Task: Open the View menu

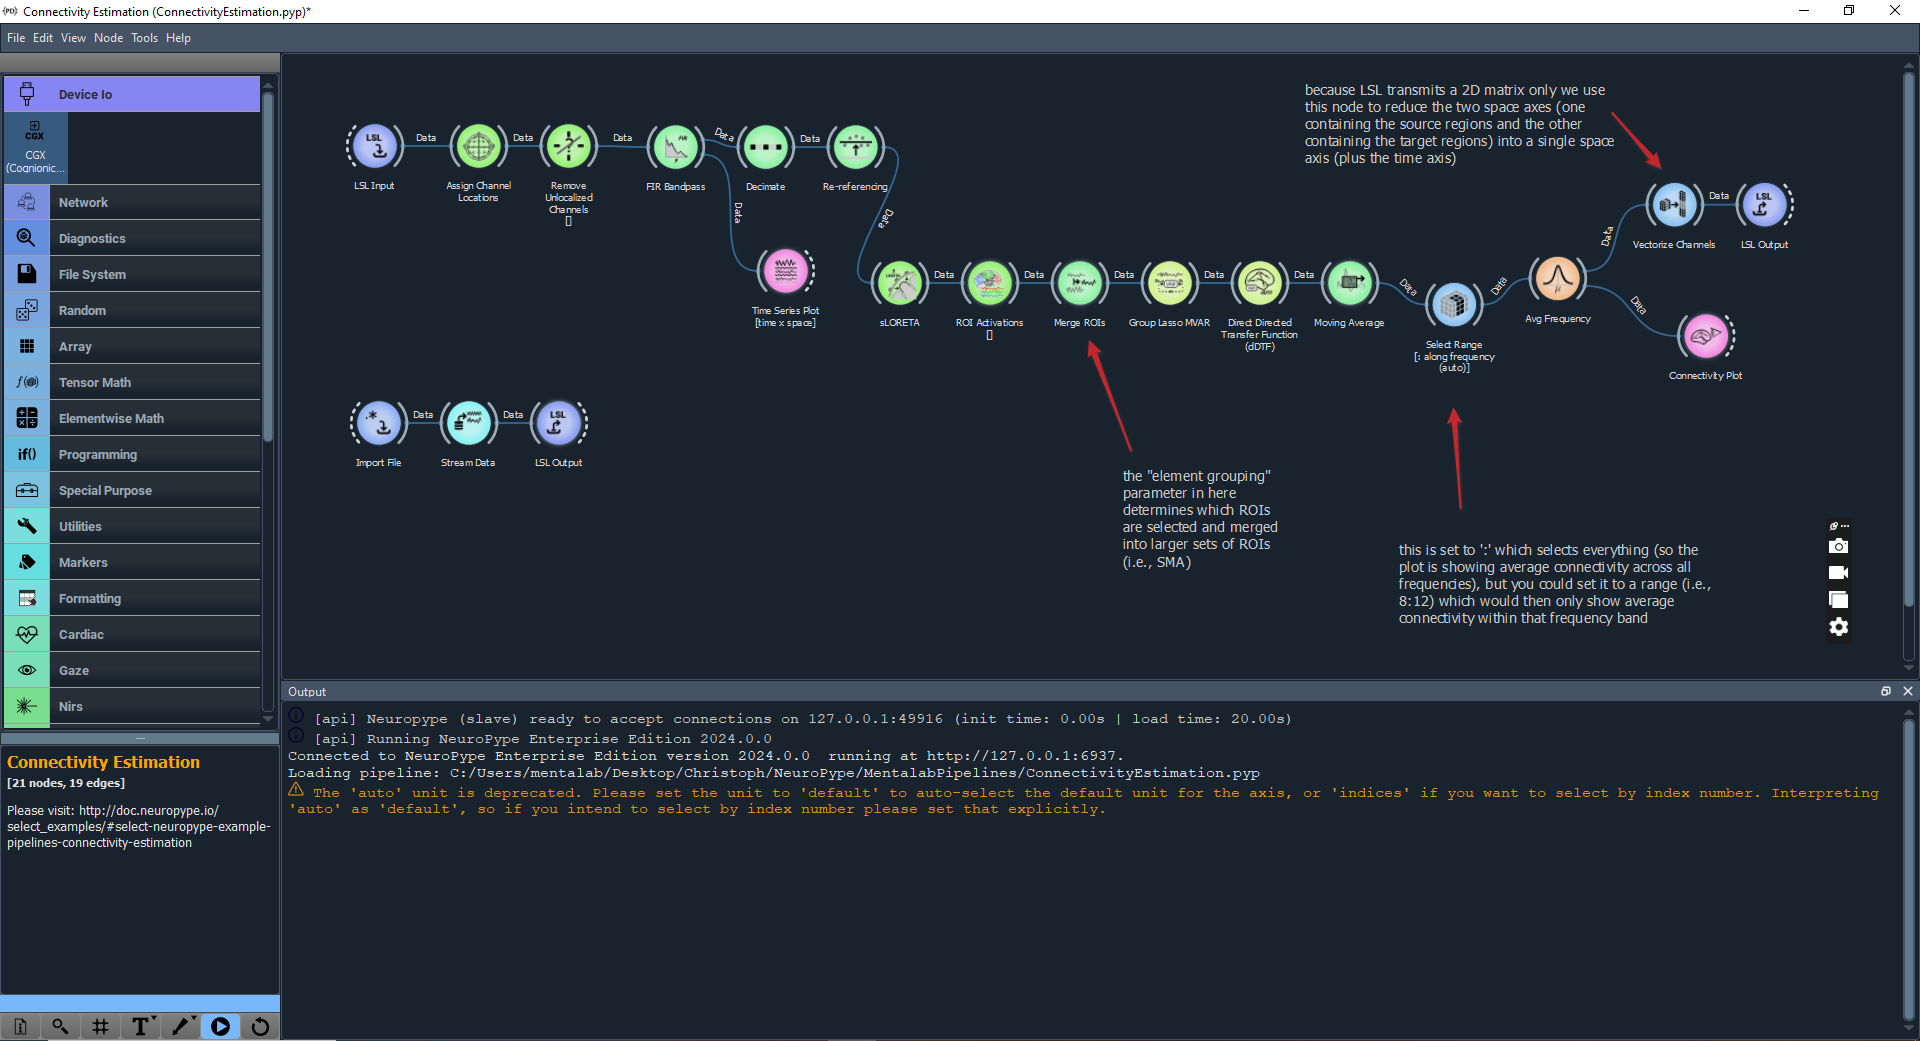Action: click(x=73, y=38)
